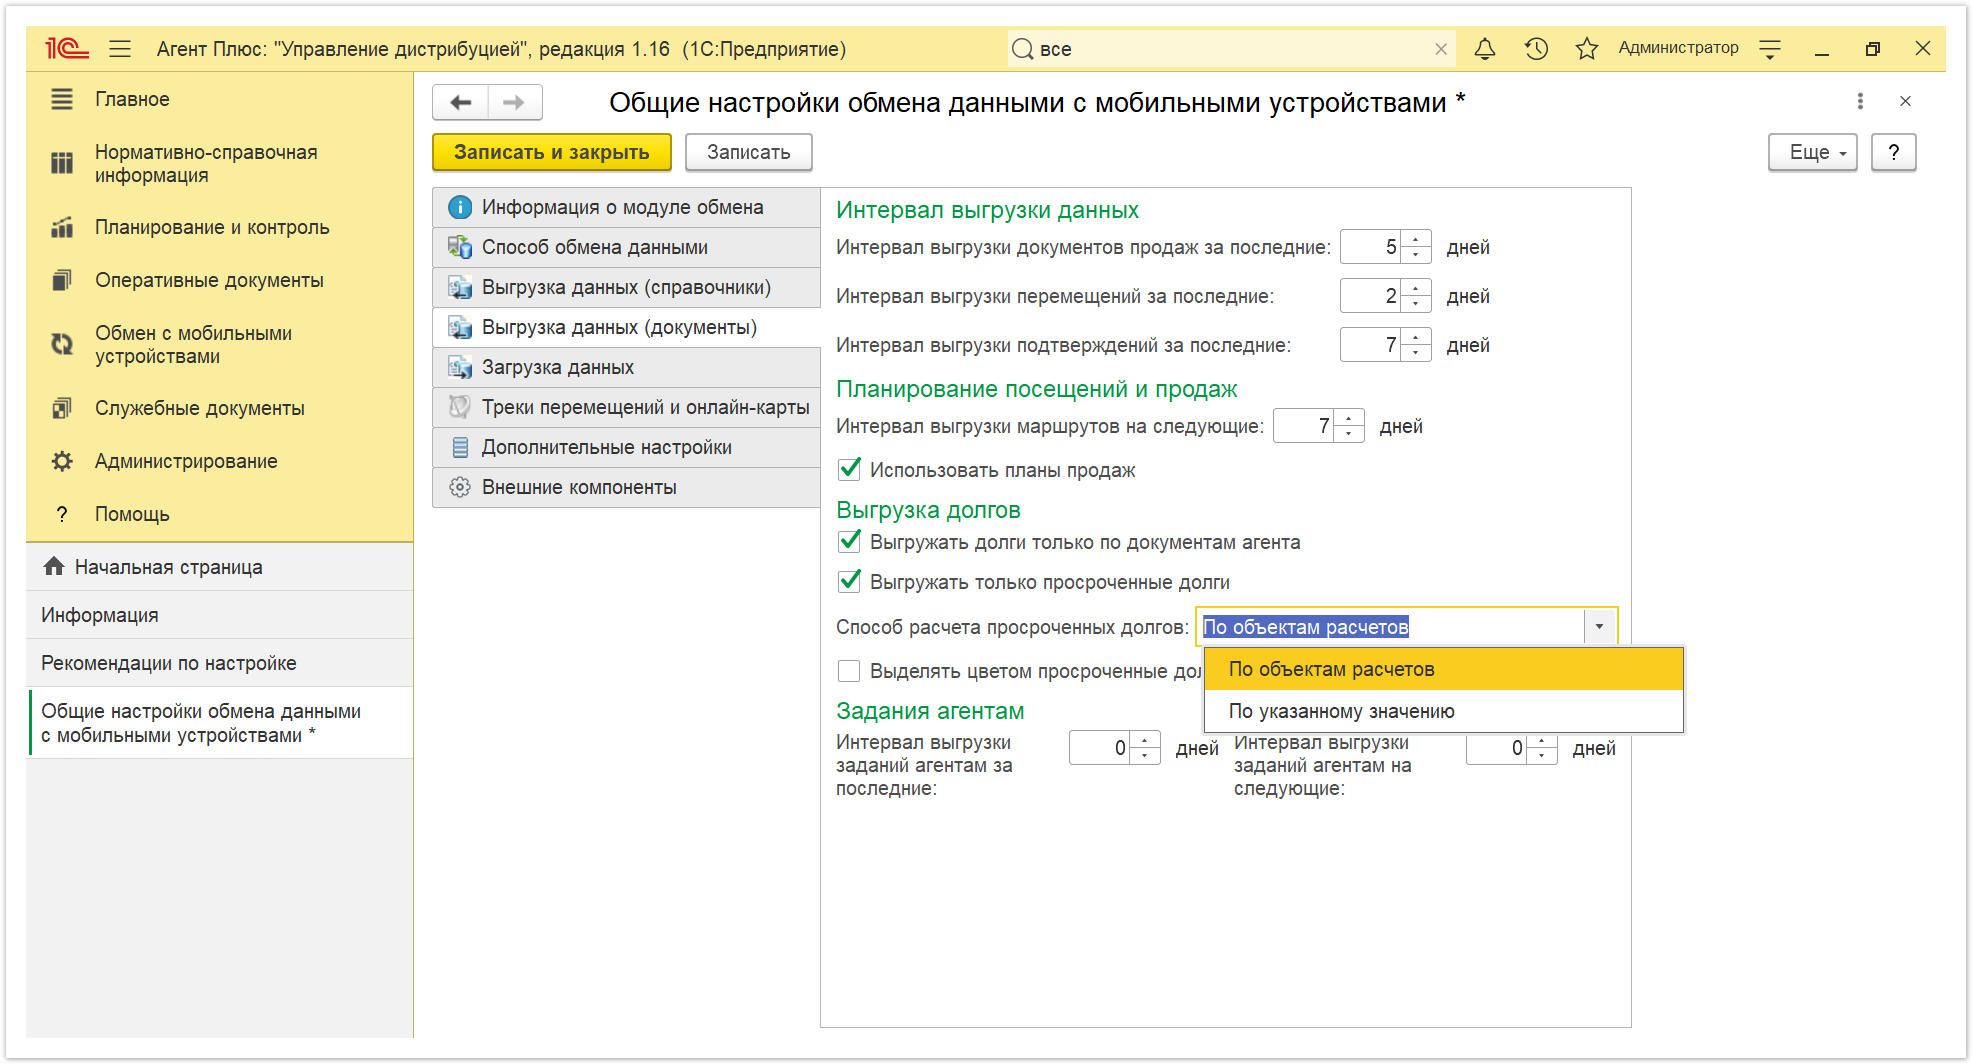The width and height of the screenshot is (1972, 1064).
Task: Go forward with right arrow
Action: coord(514,102)
